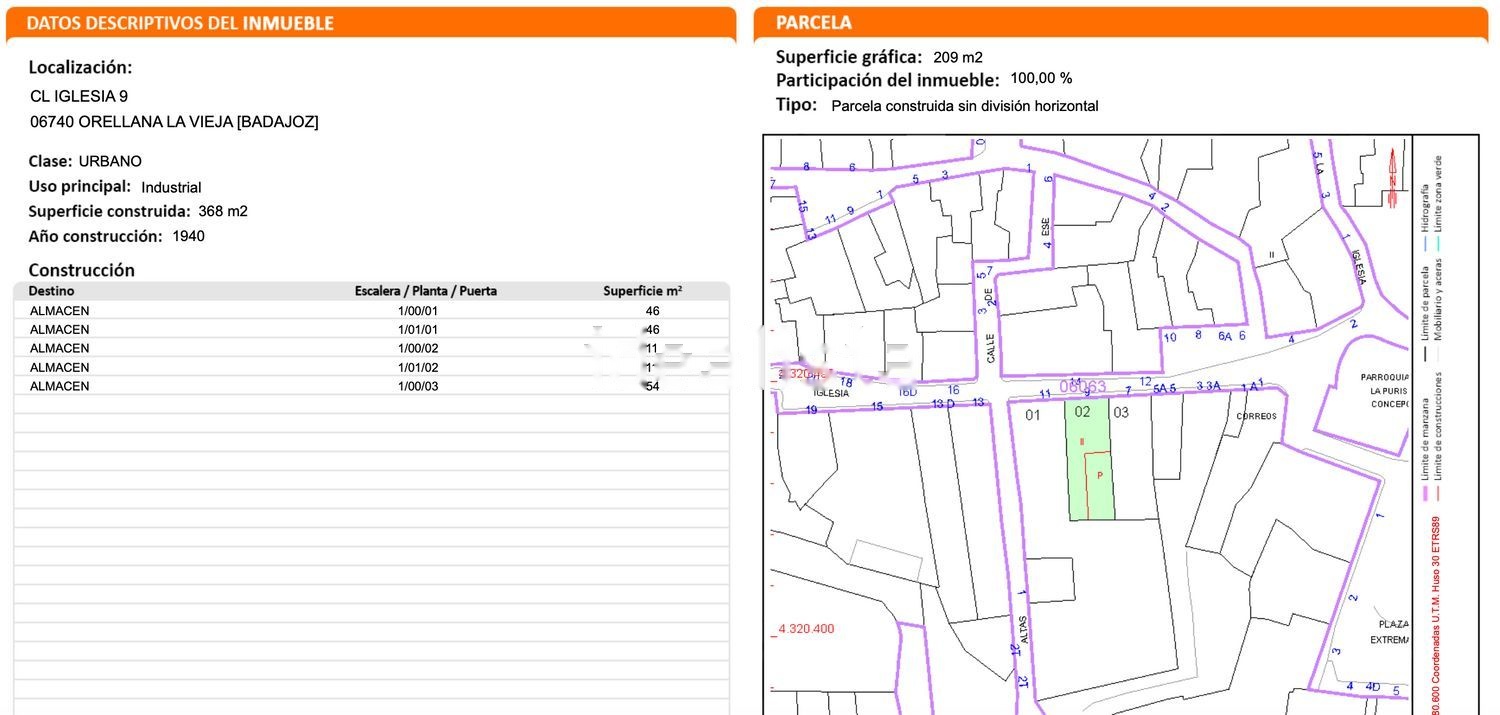Select the 'Participación del inmueble:' label
Image resolution: width=1500 pixels, height=715 pixels.
pyautogui.click(x=888, y=80)
